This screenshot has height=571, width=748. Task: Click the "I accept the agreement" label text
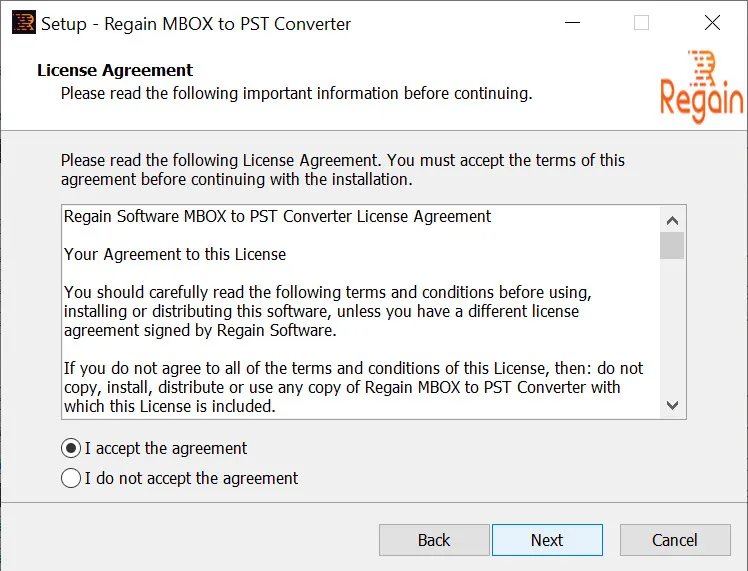coord(166,448)
